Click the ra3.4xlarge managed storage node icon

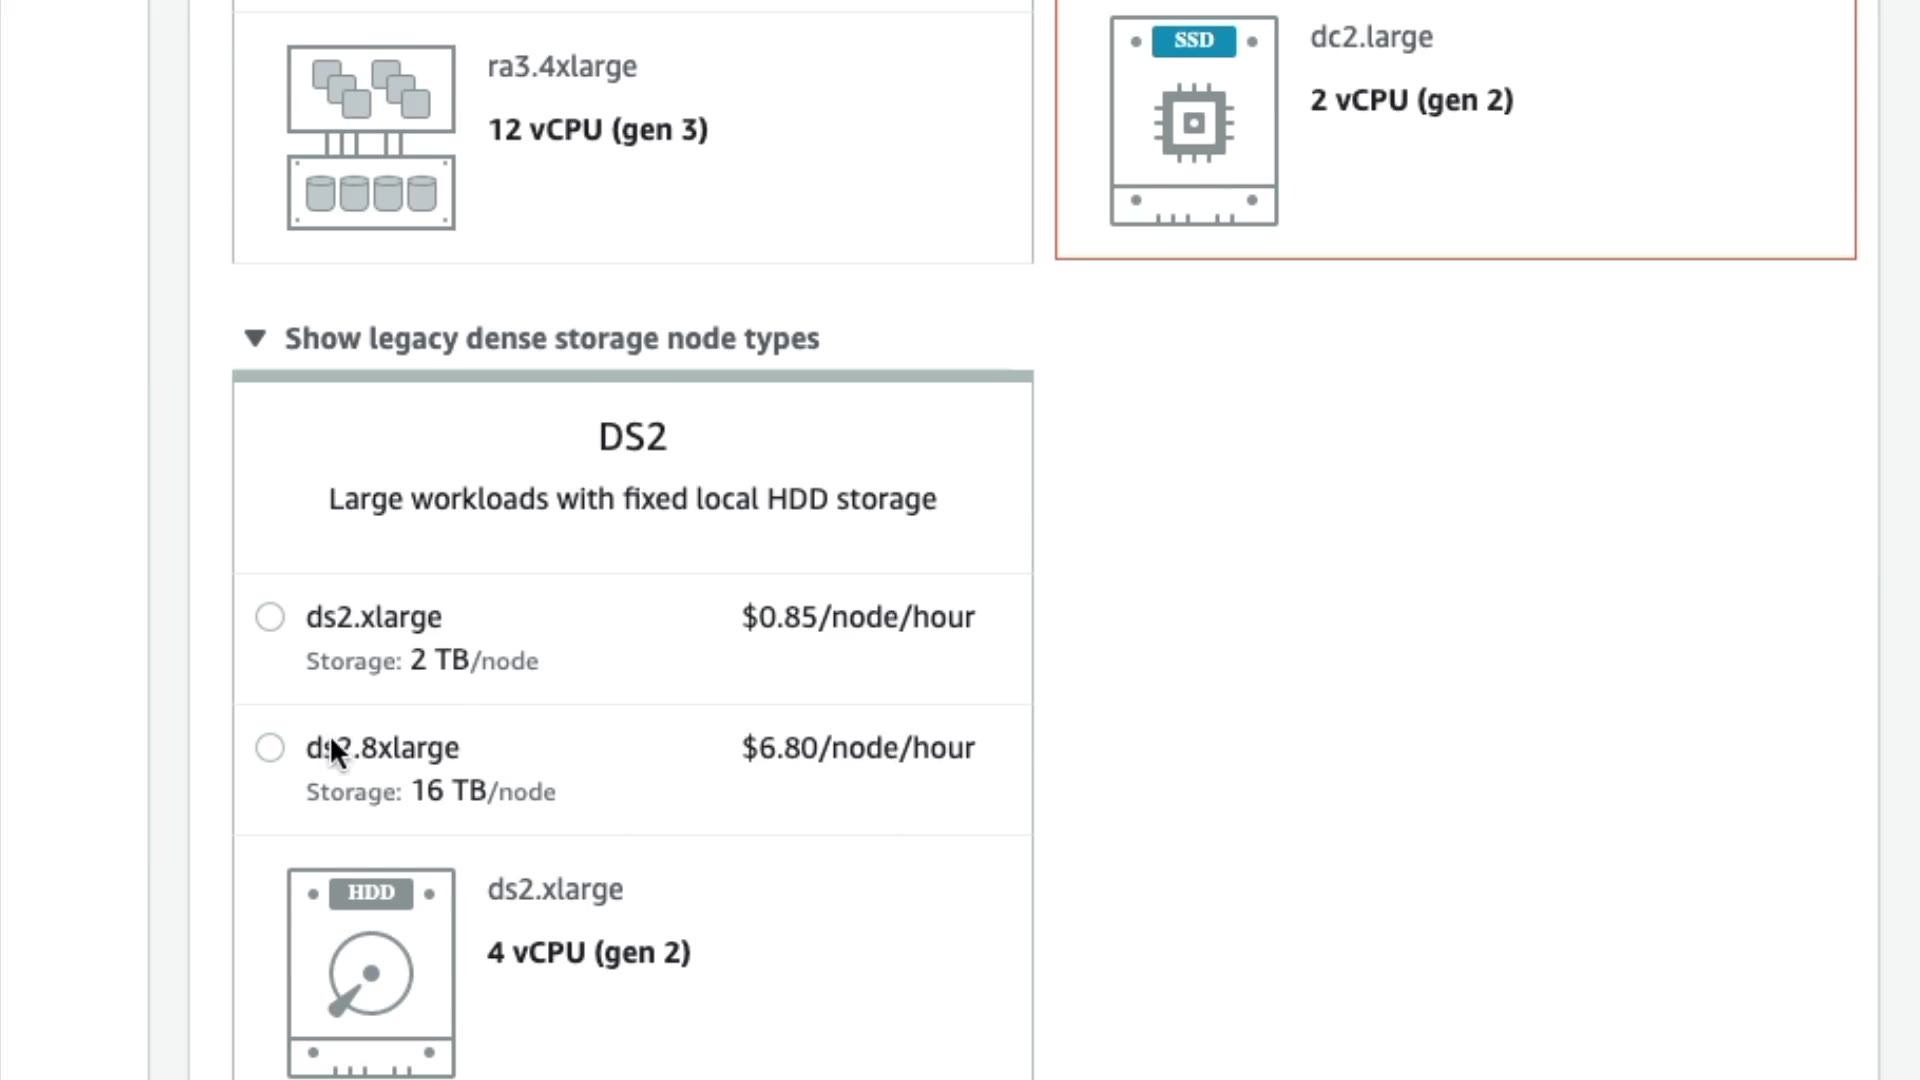371,137
